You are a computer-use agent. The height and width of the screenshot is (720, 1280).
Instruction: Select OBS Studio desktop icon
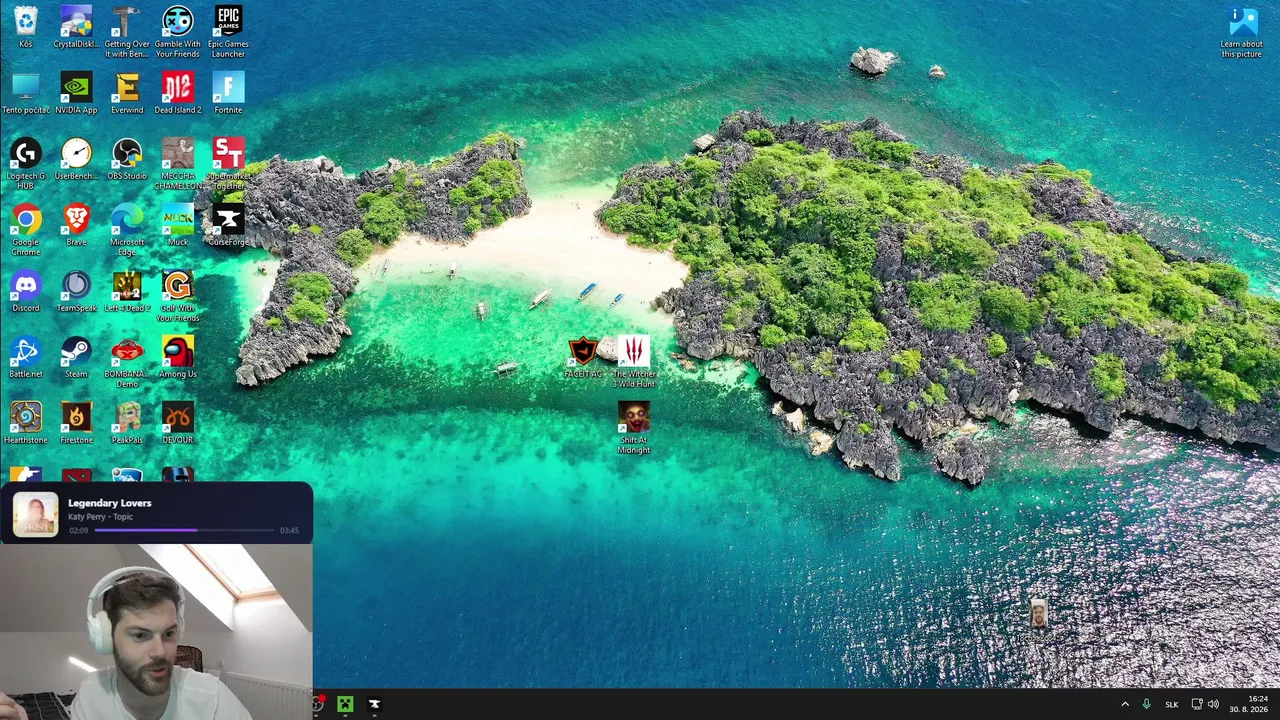[127, 159]
